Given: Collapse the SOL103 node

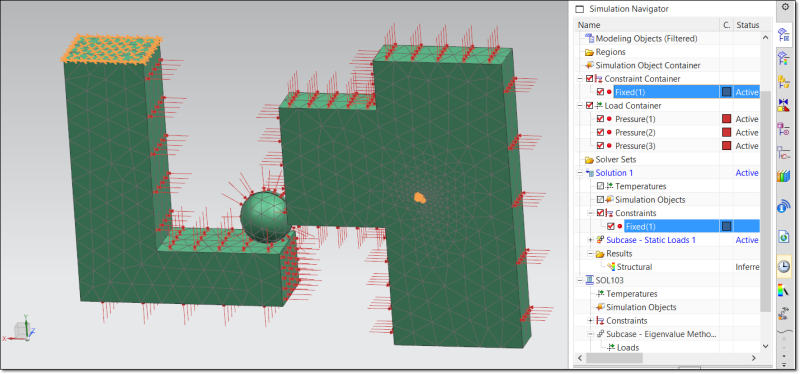Looking at the screenshot, I should pos(580,280).
